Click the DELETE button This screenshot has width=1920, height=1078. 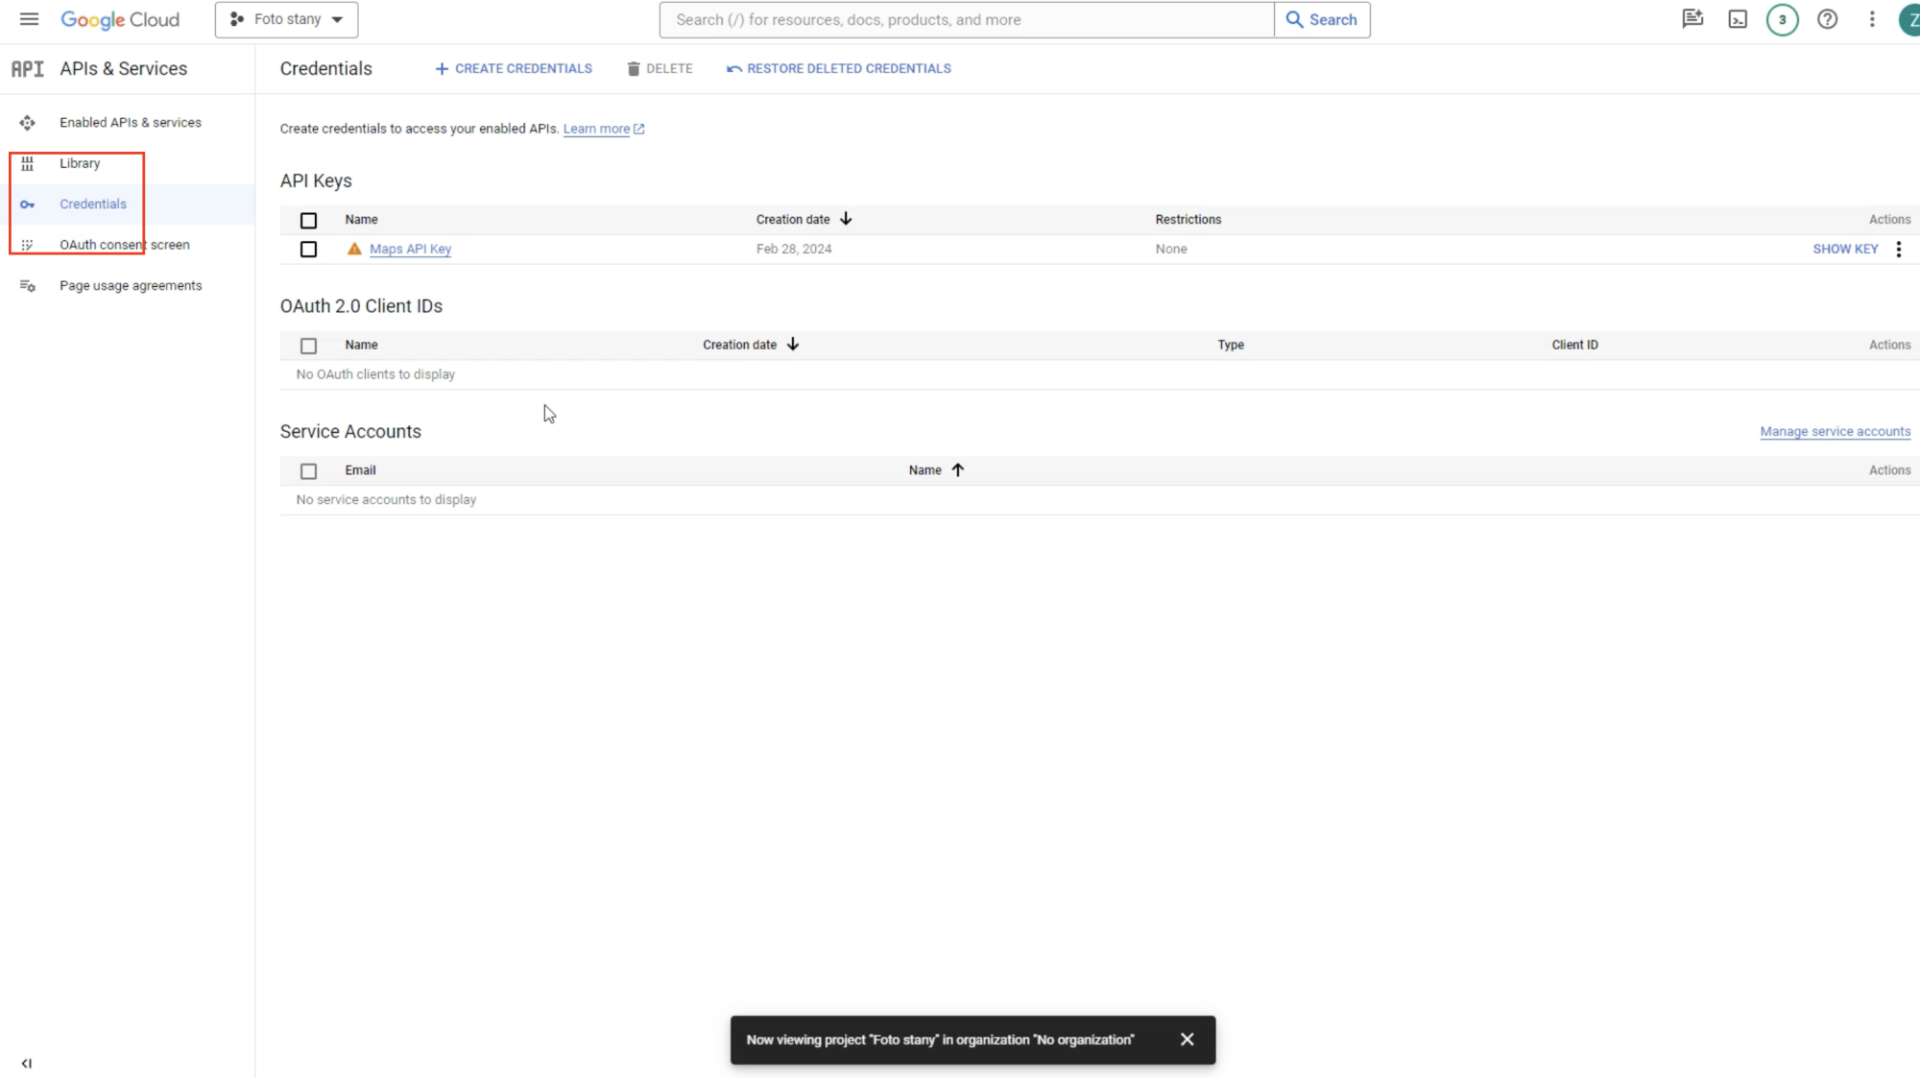click(x=659, y=69)
